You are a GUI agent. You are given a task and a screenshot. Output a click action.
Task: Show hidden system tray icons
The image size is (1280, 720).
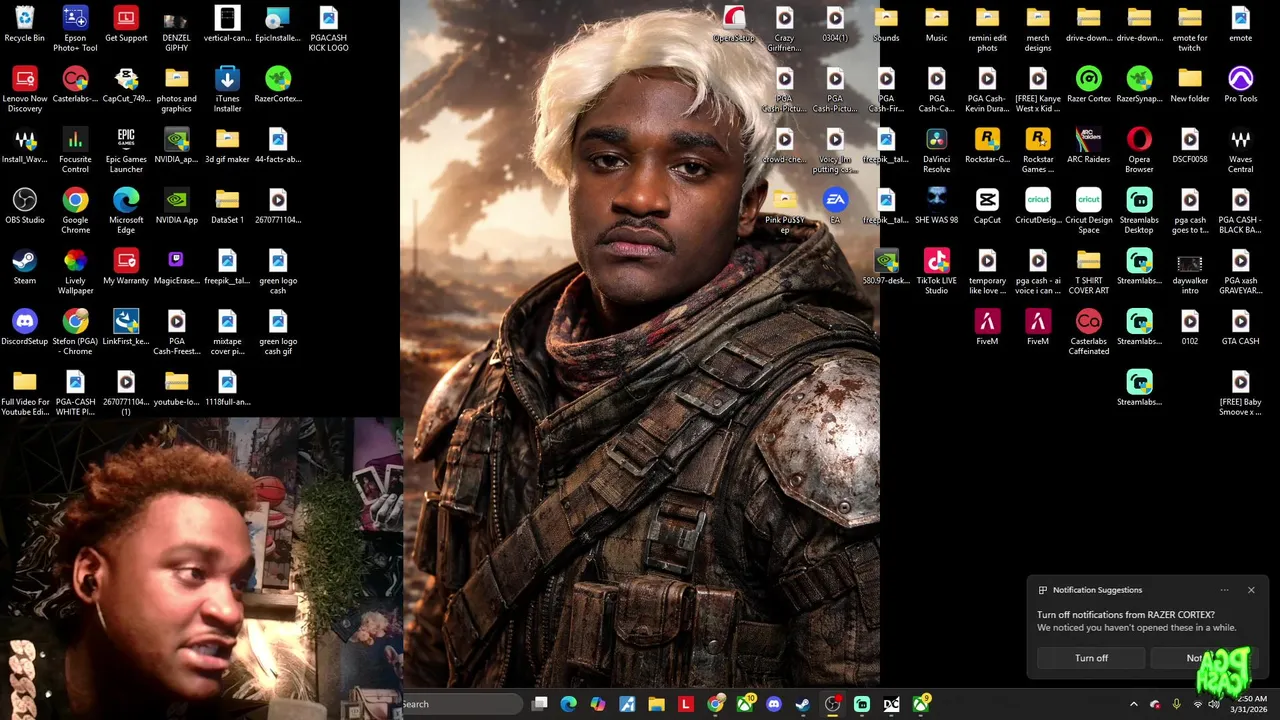point(1133,704)
